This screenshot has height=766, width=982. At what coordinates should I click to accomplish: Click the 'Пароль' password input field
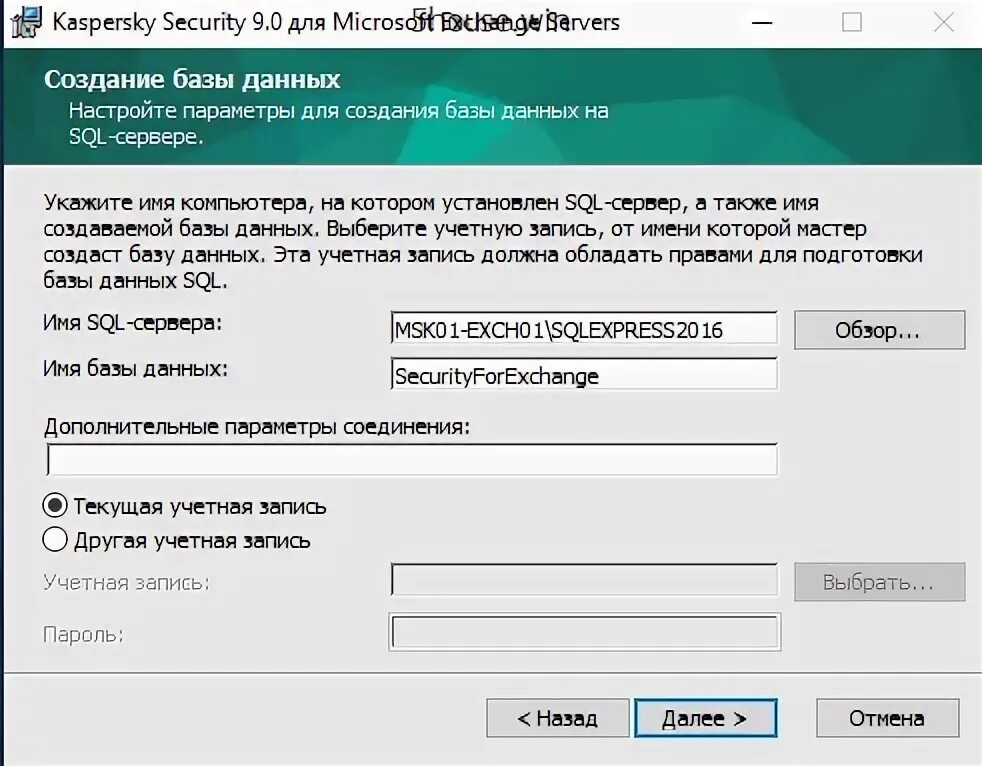point(584,633)
